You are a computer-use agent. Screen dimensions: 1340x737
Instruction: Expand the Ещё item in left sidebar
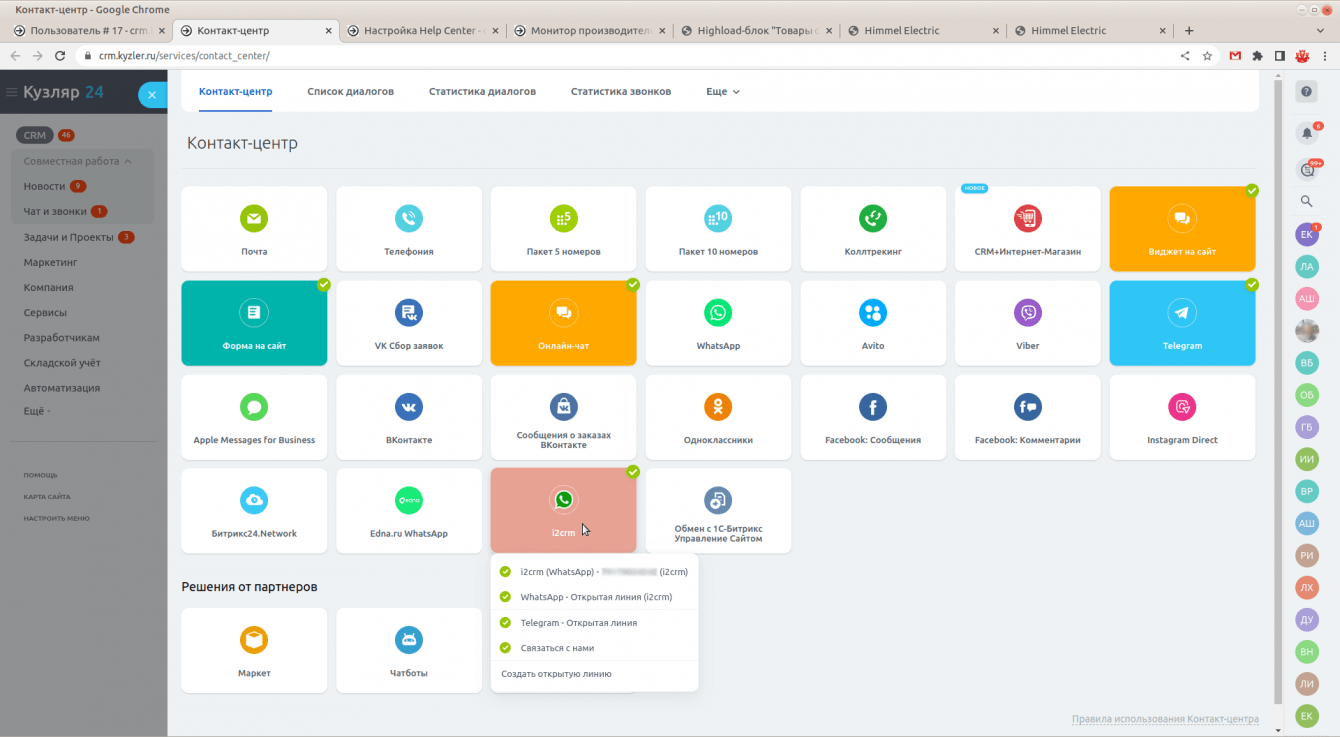click(x=37, y=411)
